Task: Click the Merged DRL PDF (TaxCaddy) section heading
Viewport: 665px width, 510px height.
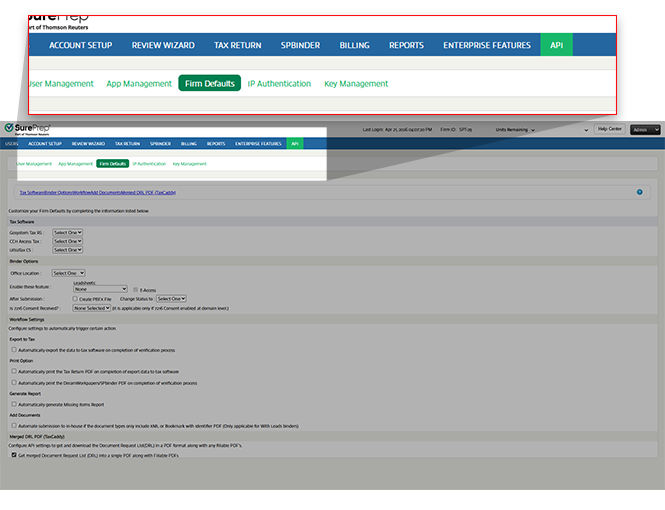Action: click(37, 436)
